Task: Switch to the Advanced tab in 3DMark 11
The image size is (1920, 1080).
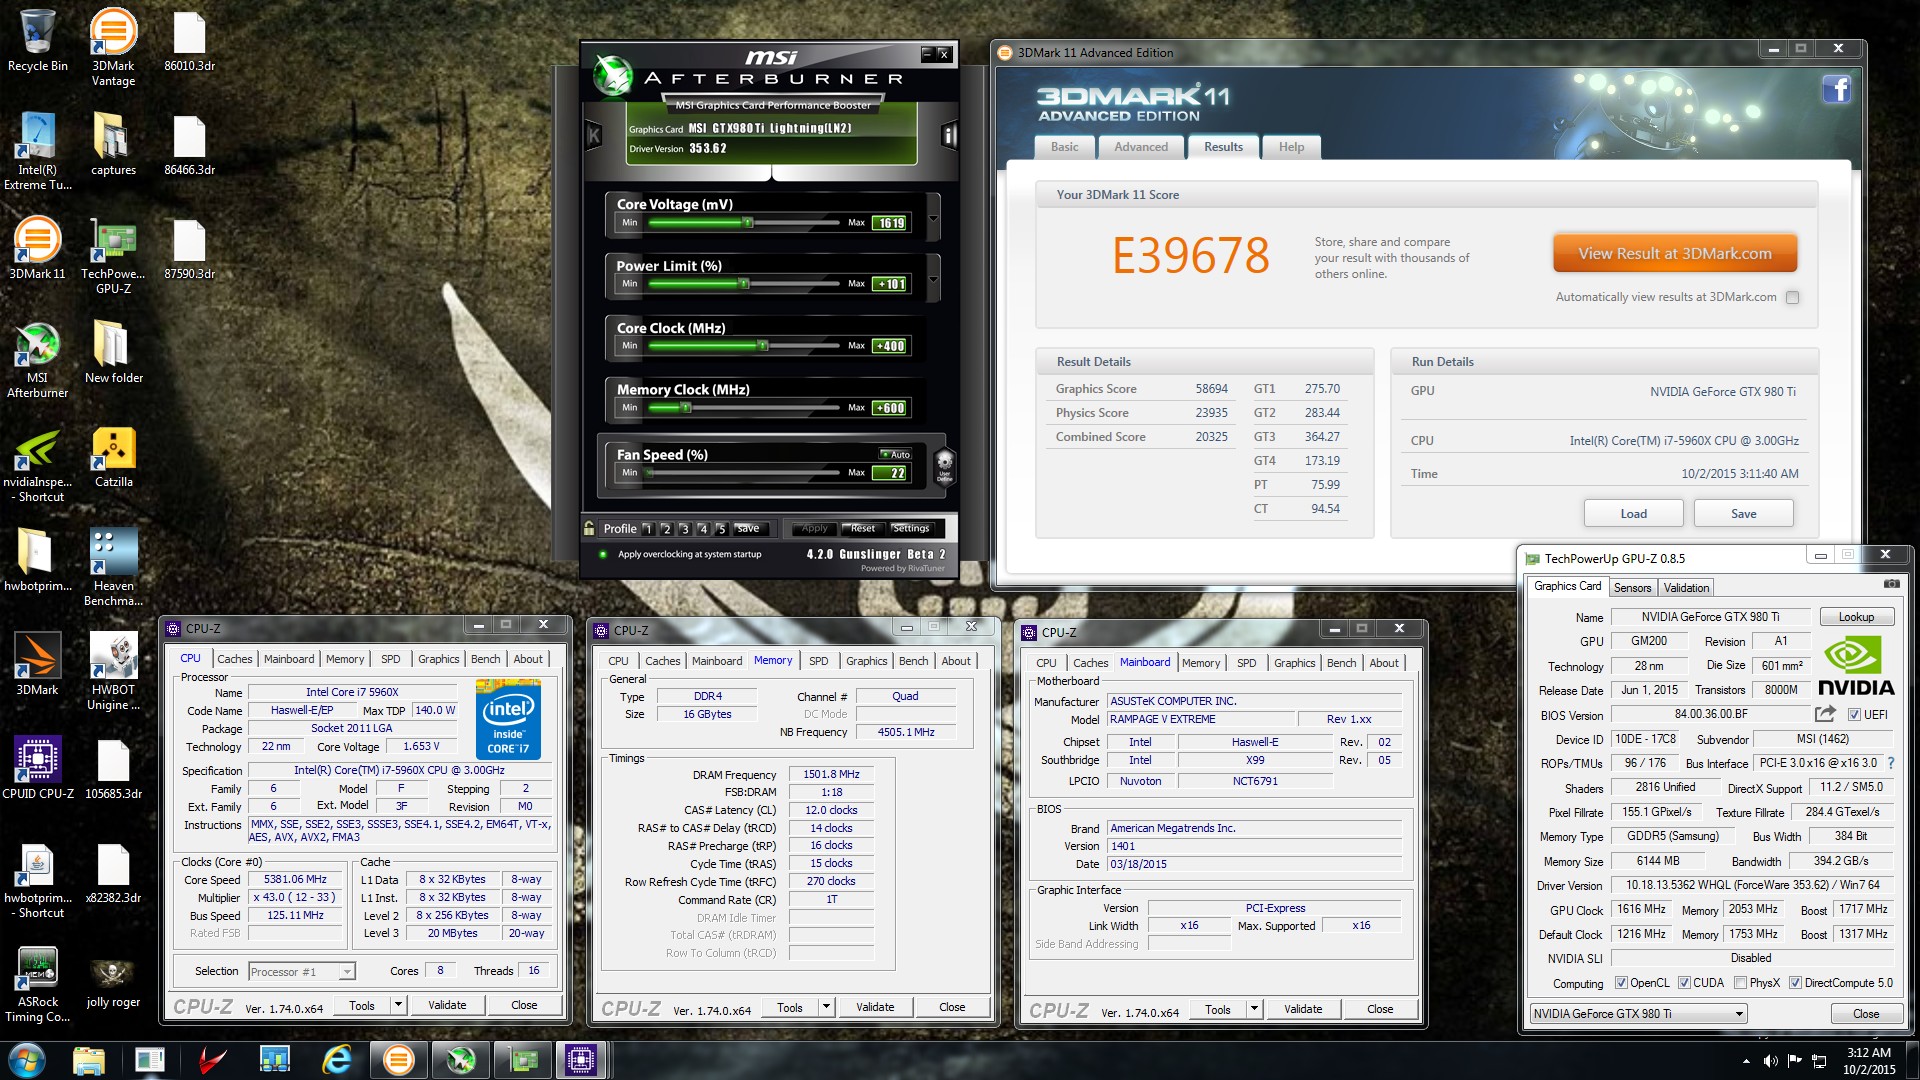Action: pyautogui.click(x=1141, y=147)
